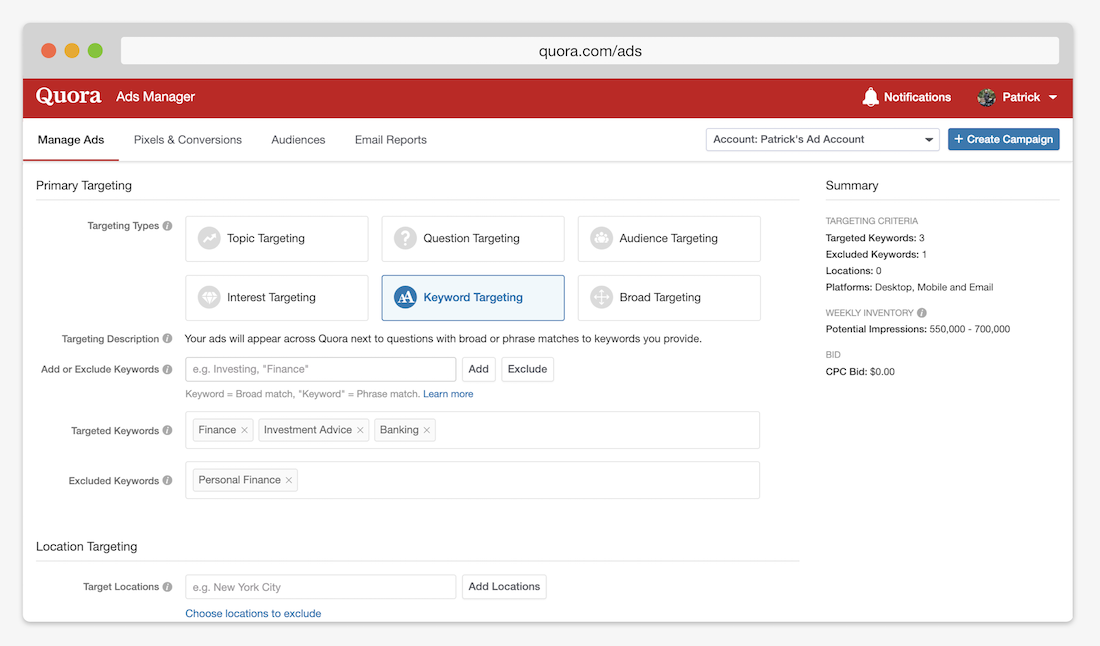
Task: Open Choose locations to exclude link
Action: [x=253, y=613]
